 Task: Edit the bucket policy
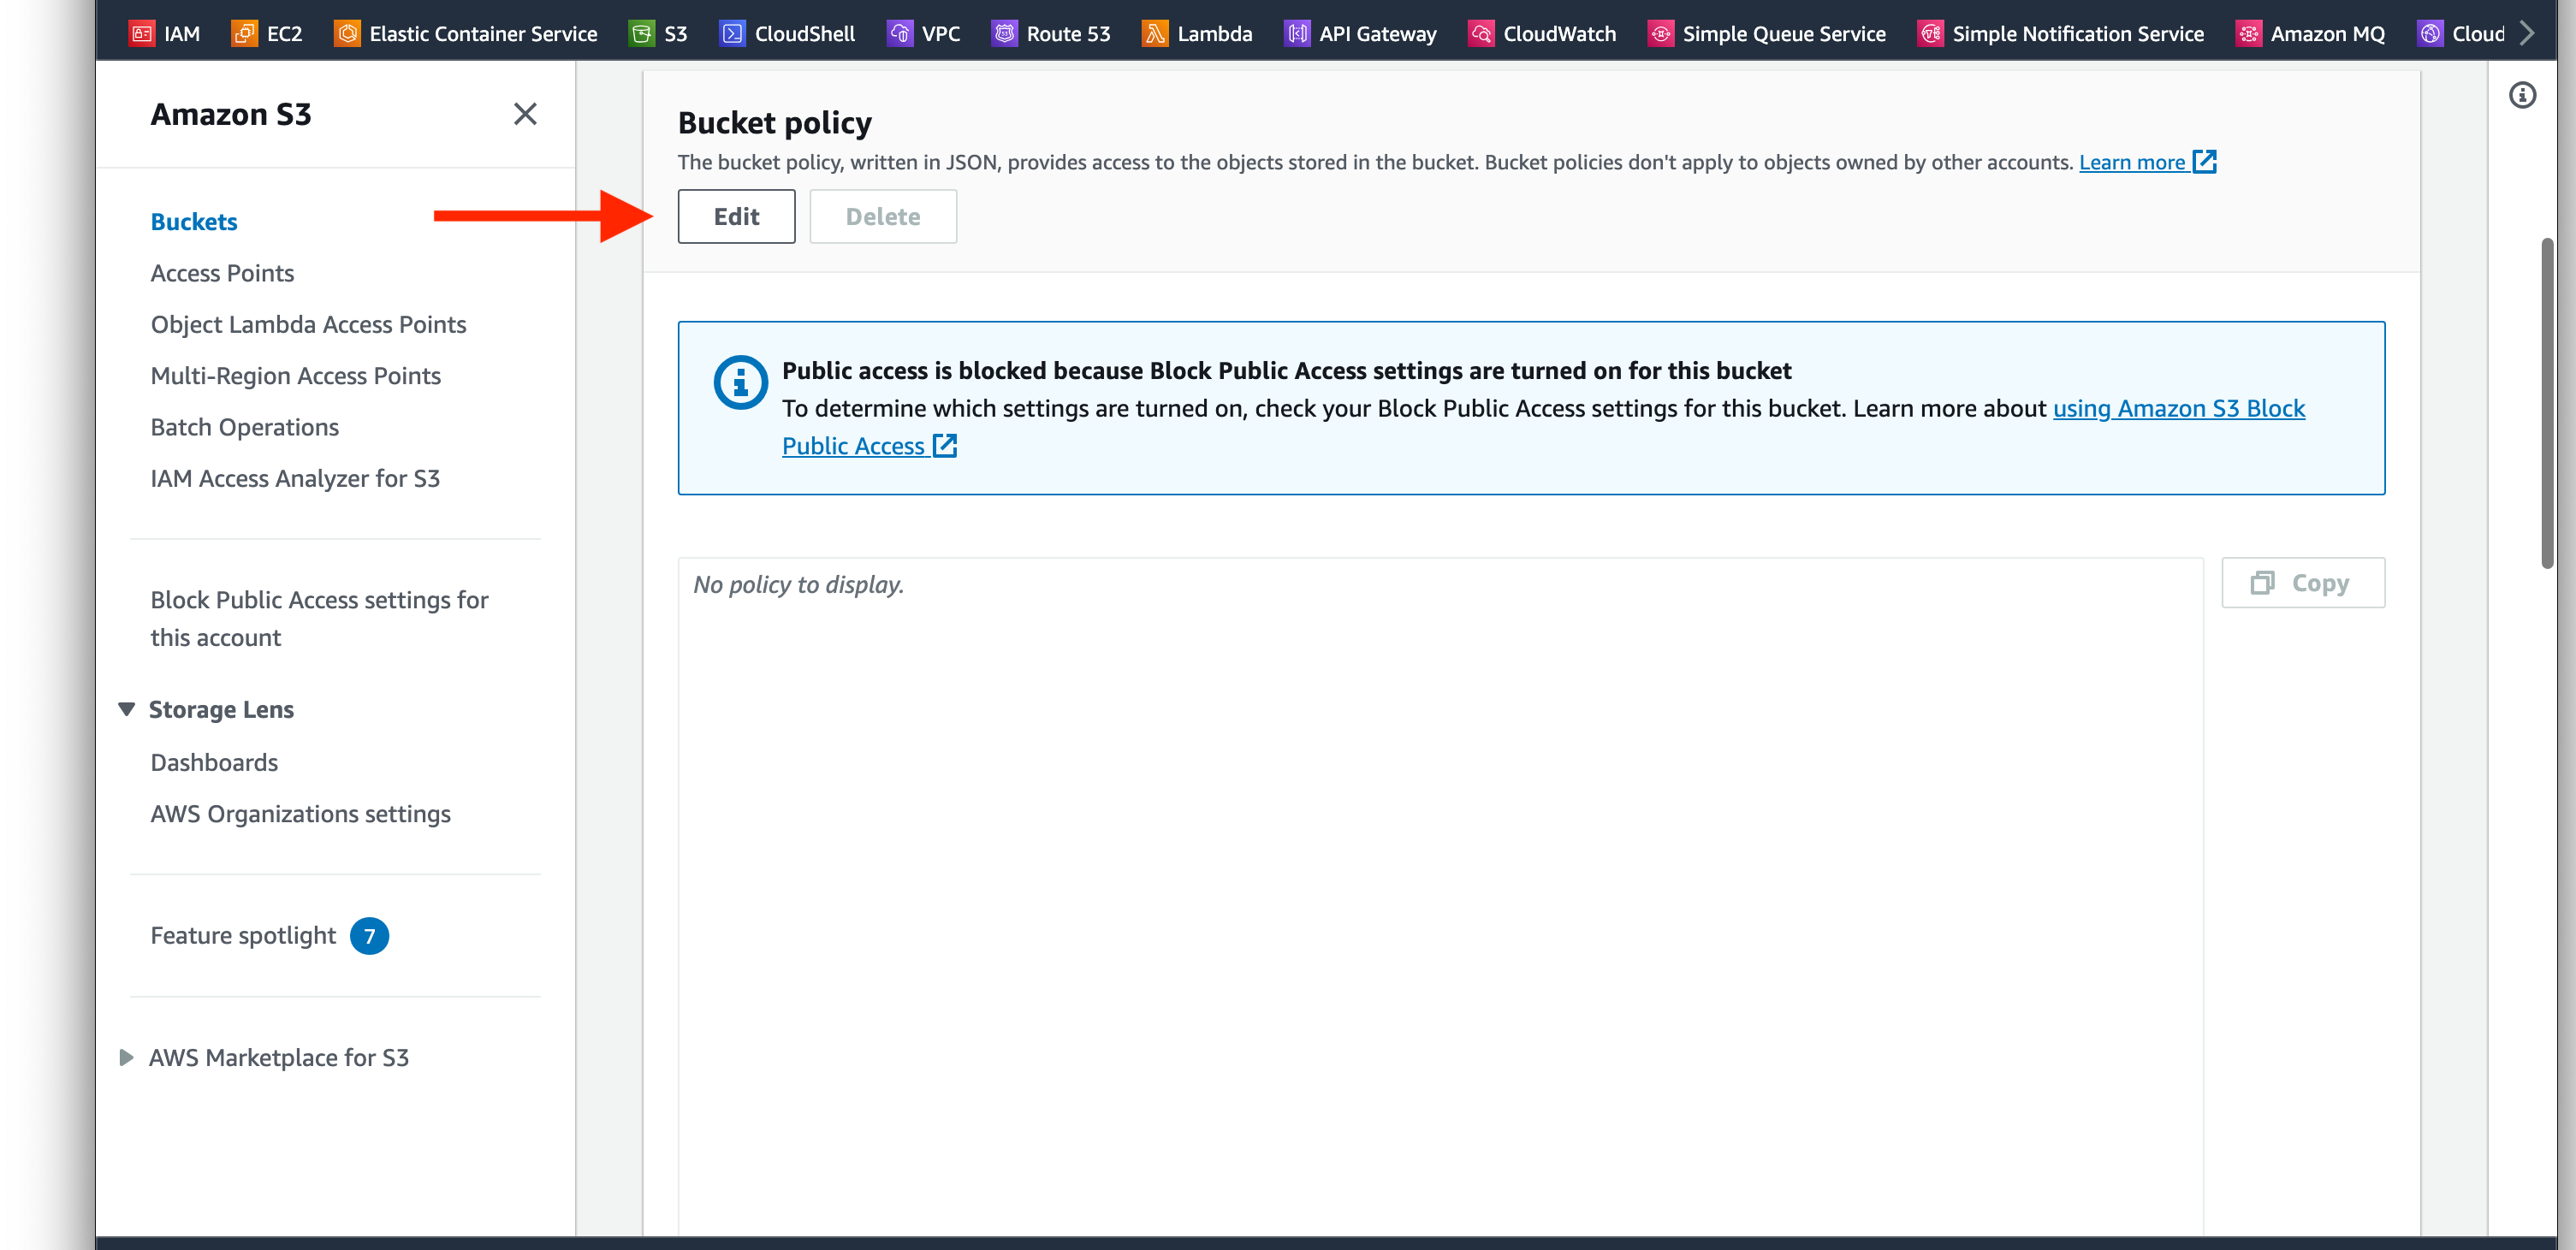[736, 216]
